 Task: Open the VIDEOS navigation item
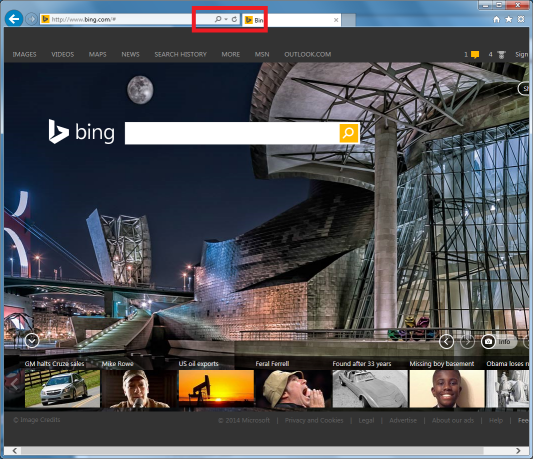[x=63, y=54]
